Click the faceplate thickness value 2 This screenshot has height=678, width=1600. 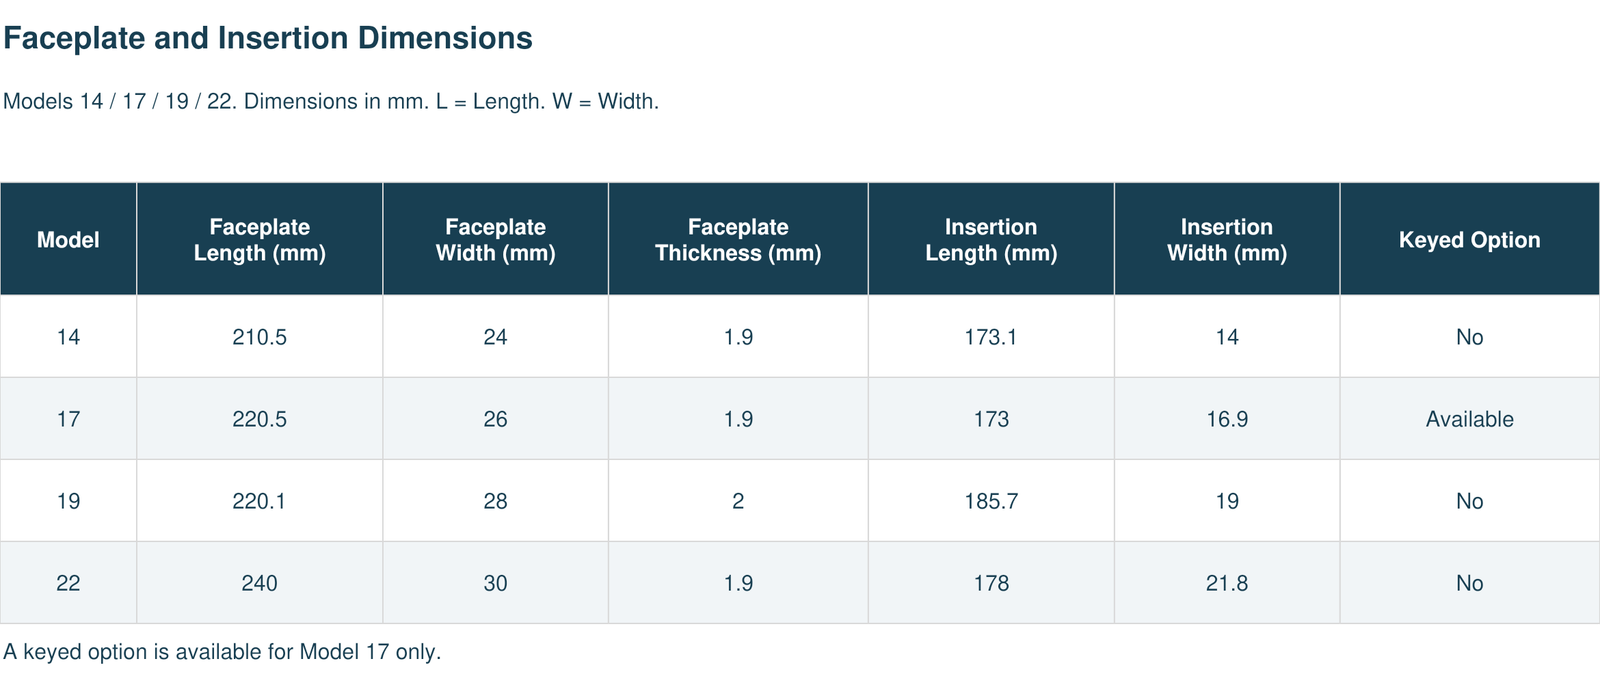[739, 501]
